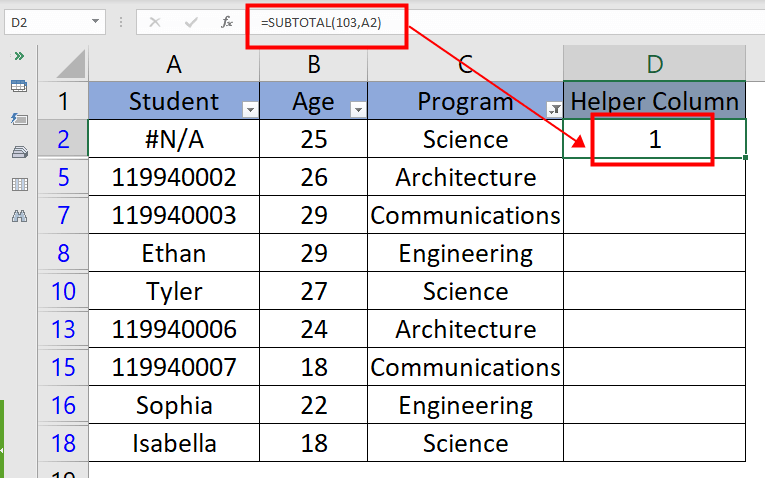Click the Cancel X icon in formula bar

coord(155,21)
